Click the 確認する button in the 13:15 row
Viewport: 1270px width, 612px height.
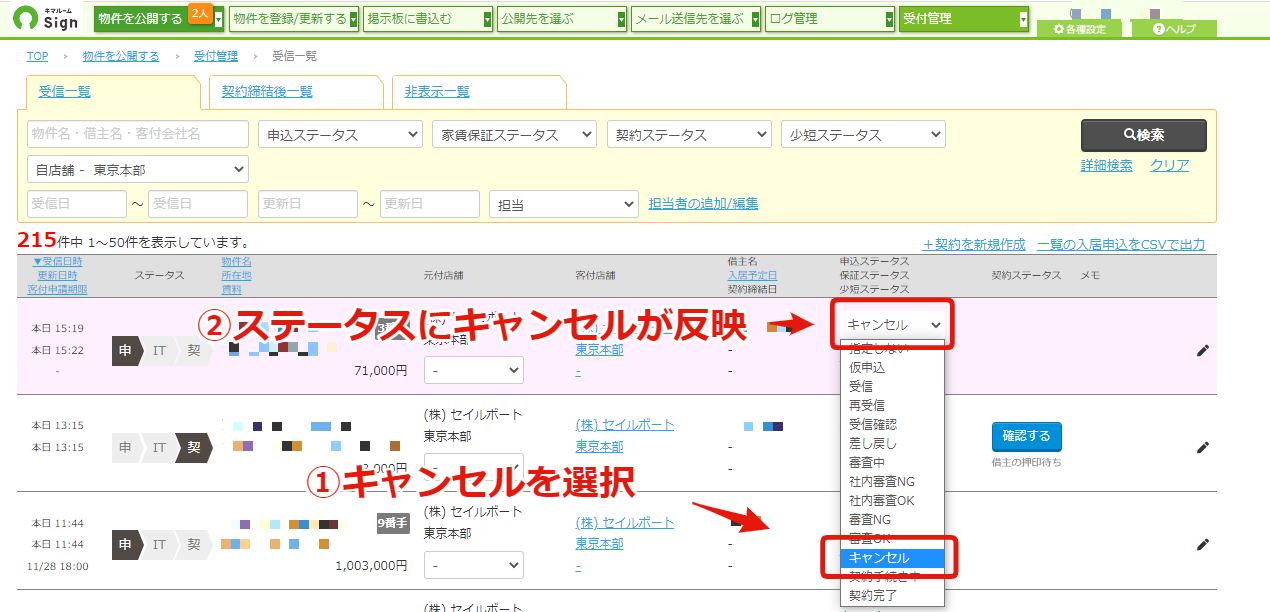pyautogui.click(x=1027, y=436)
